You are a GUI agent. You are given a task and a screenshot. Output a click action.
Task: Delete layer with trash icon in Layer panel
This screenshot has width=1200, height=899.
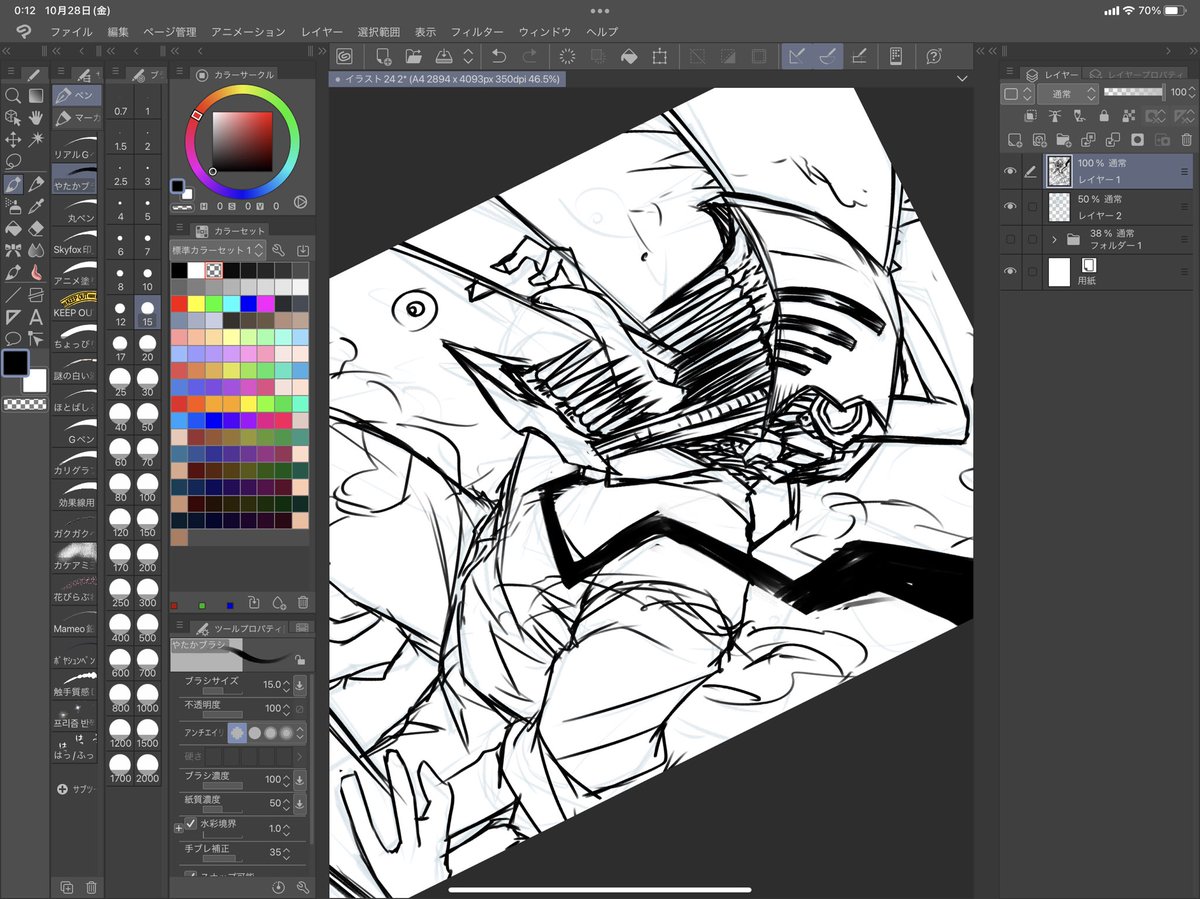[1185, 139]
